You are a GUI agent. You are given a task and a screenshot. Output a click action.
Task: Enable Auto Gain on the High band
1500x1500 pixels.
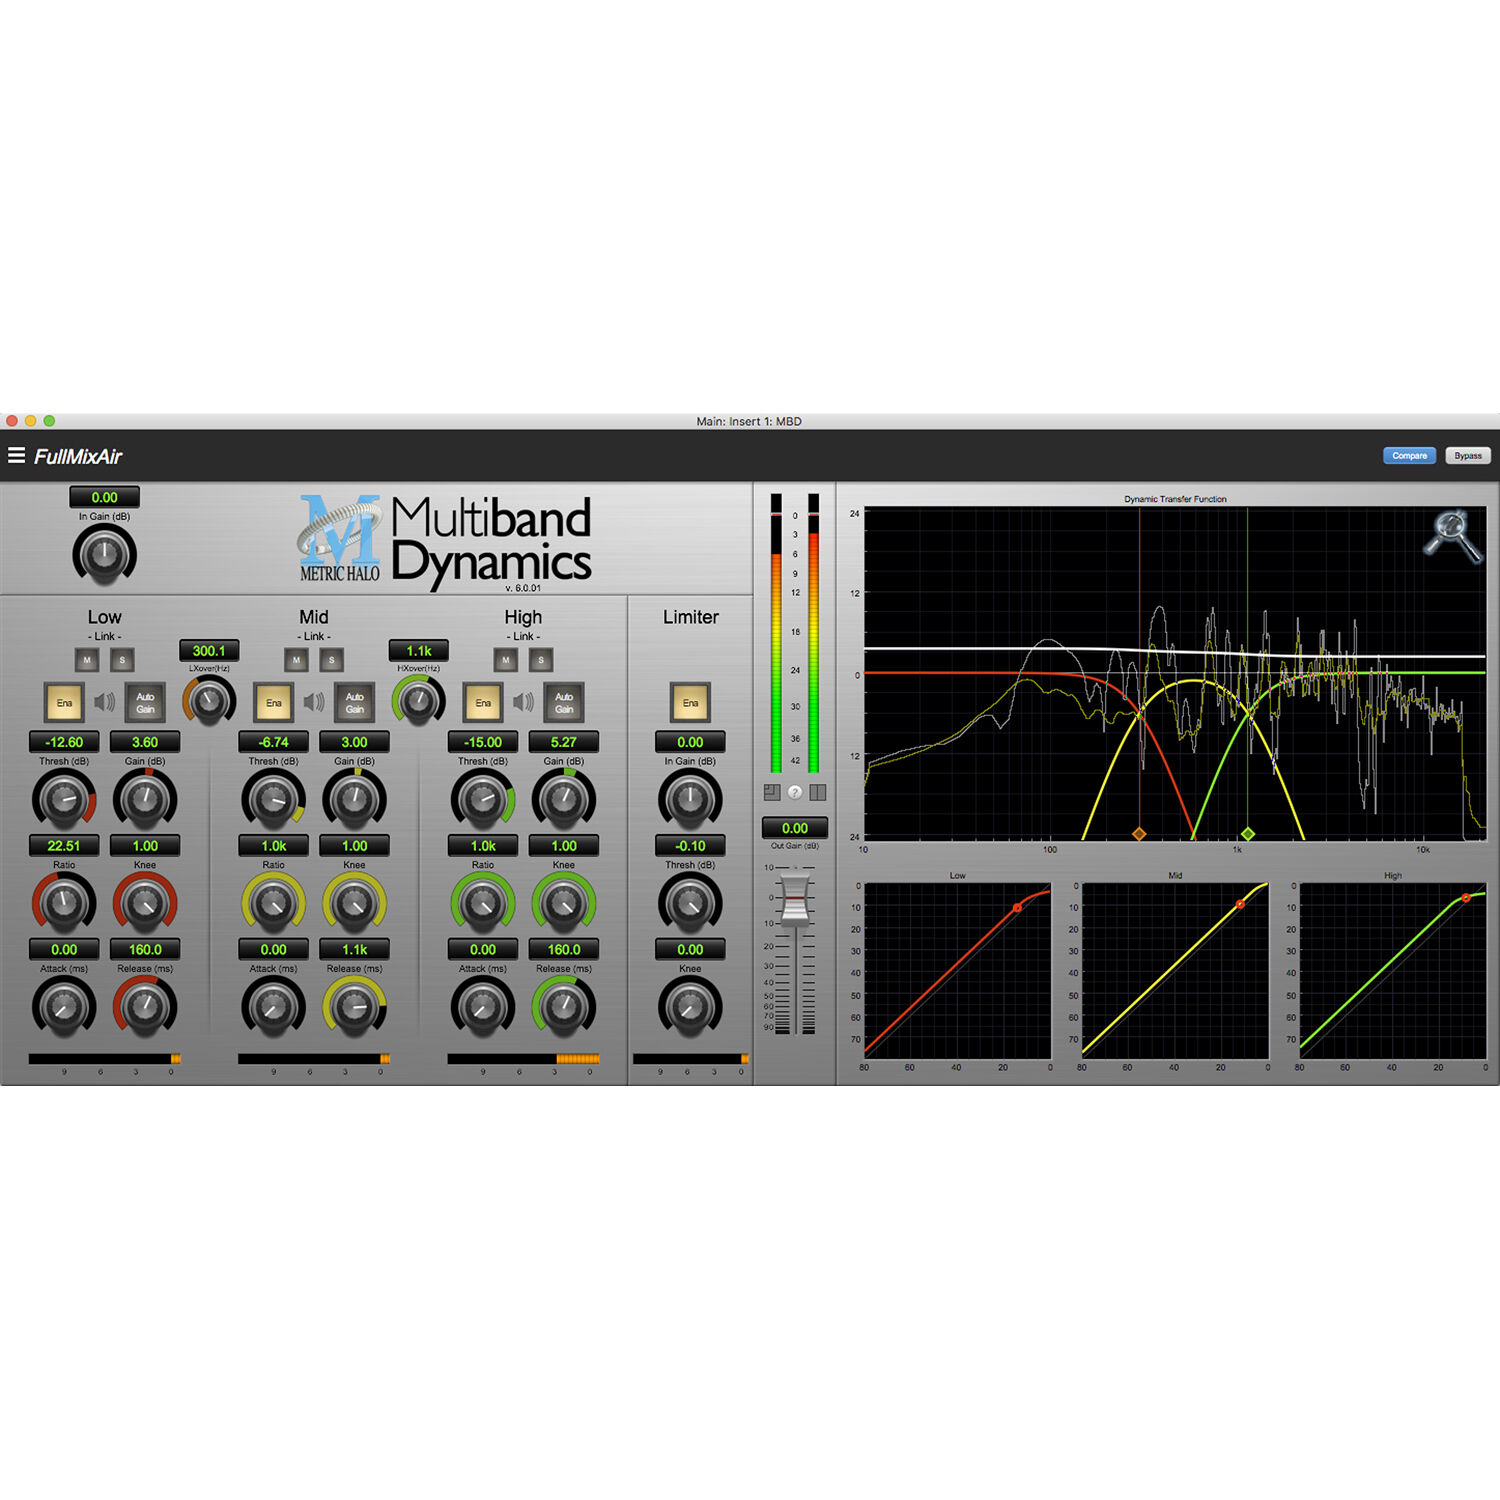(564, 702)
